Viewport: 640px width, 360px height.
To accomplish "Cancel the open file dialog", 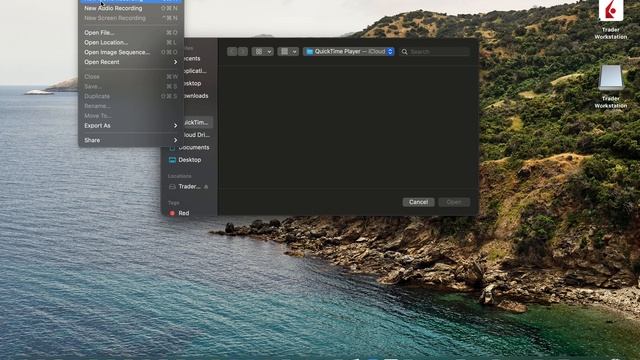I will tap(418, 202).
